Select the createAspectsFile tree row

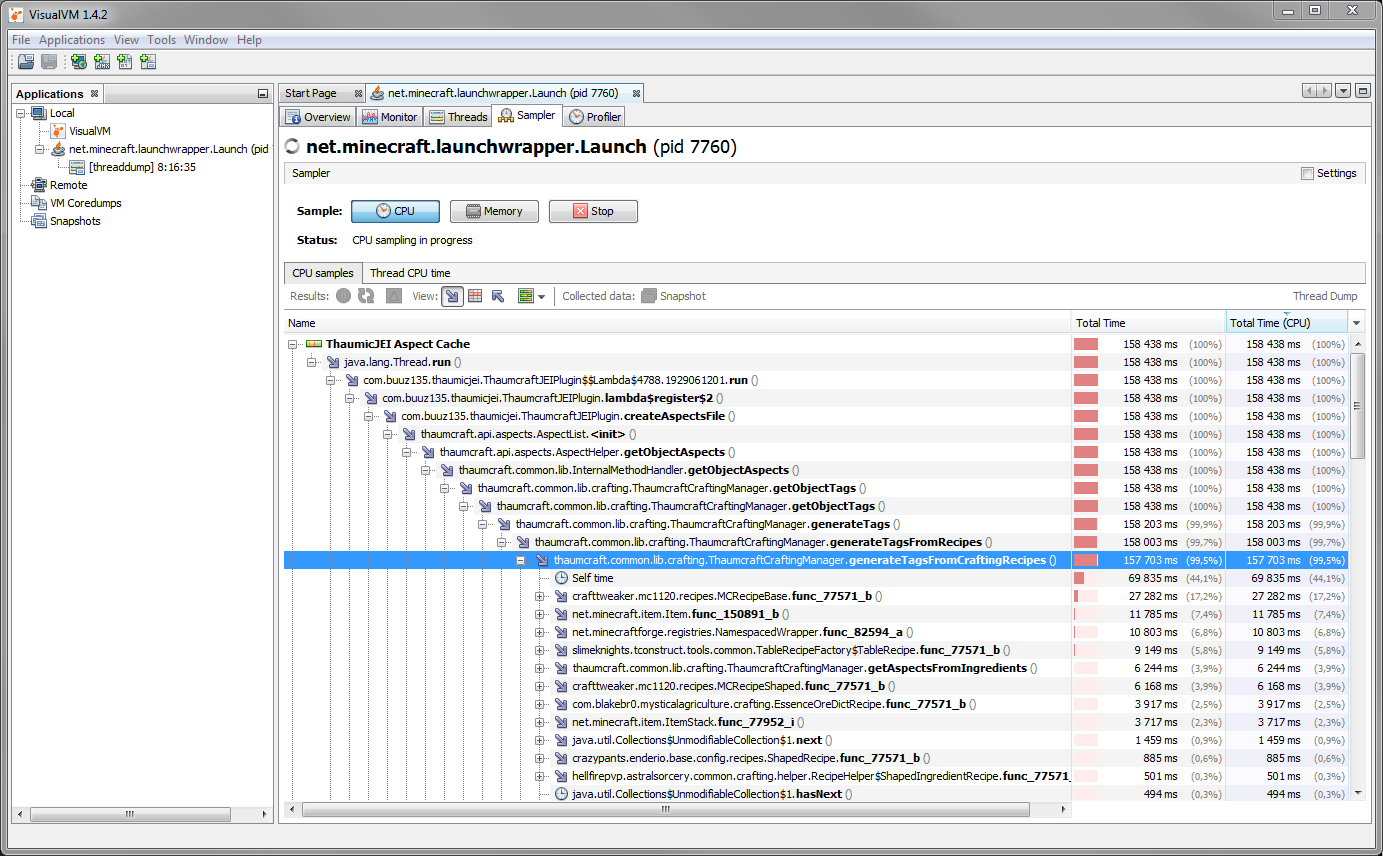point(815,416)
